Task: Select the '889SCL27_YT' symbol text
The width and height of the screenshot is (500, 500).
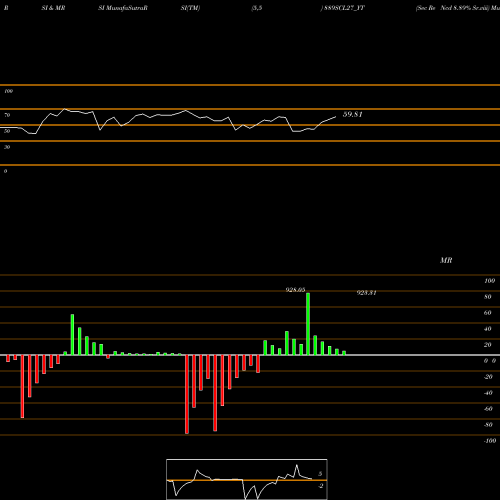Action: coord(344,8)
